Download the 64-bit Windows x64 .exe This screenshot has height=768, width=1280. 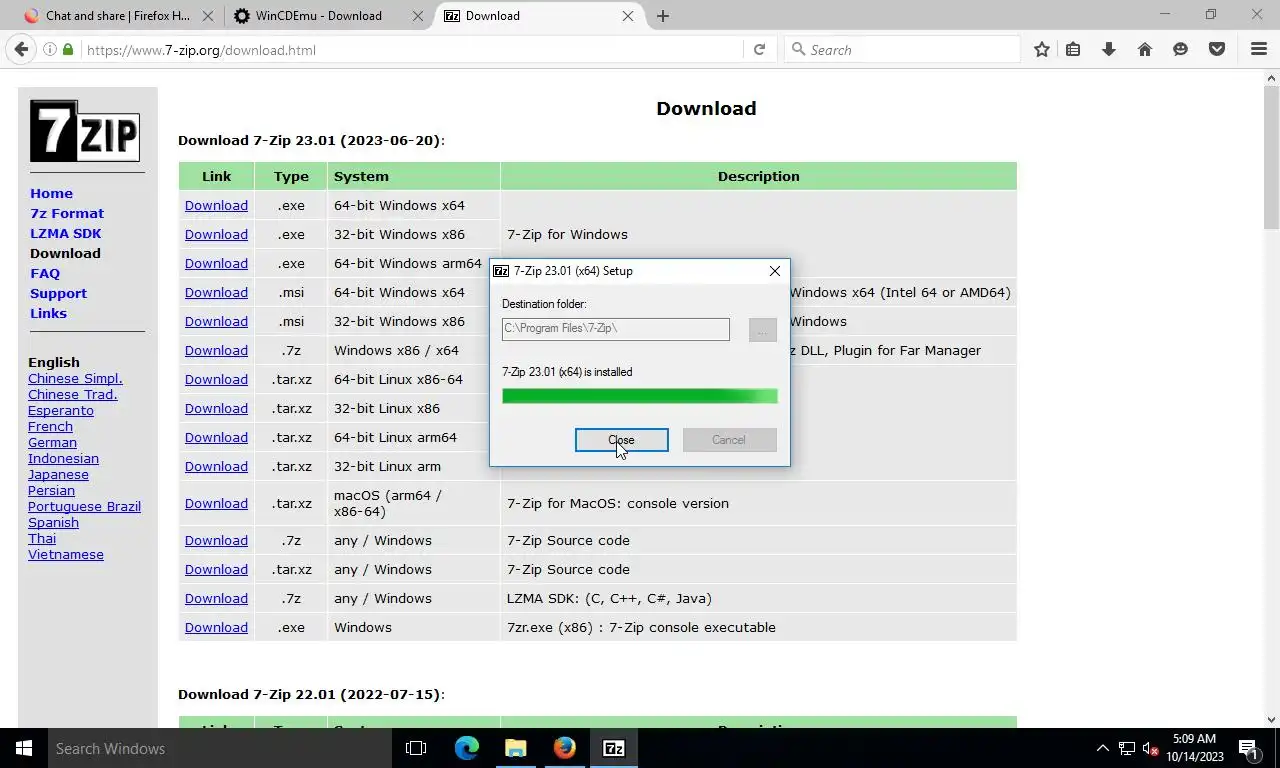(x=216, y=205)
